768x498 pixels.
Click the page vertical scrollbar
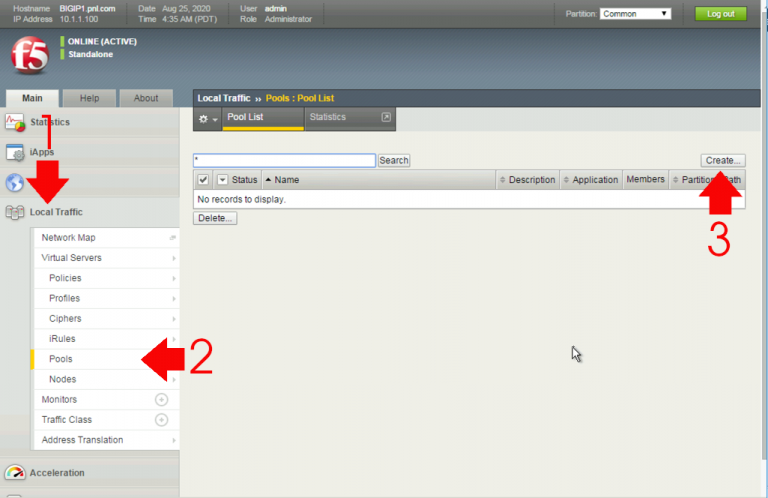pos(765,235)
